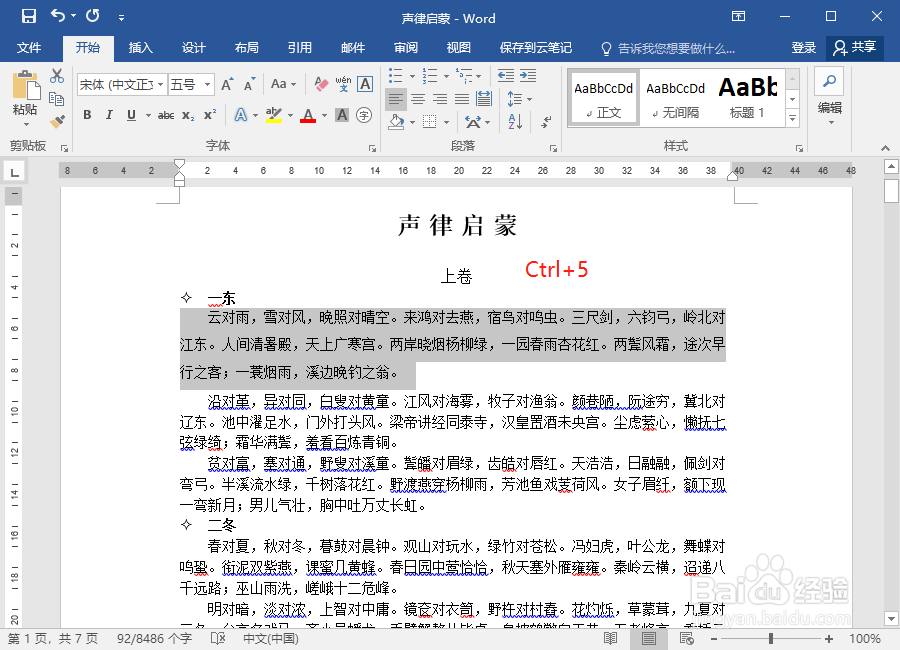
Task: Open the spelling proofing status icon
Action: [218, 638]
